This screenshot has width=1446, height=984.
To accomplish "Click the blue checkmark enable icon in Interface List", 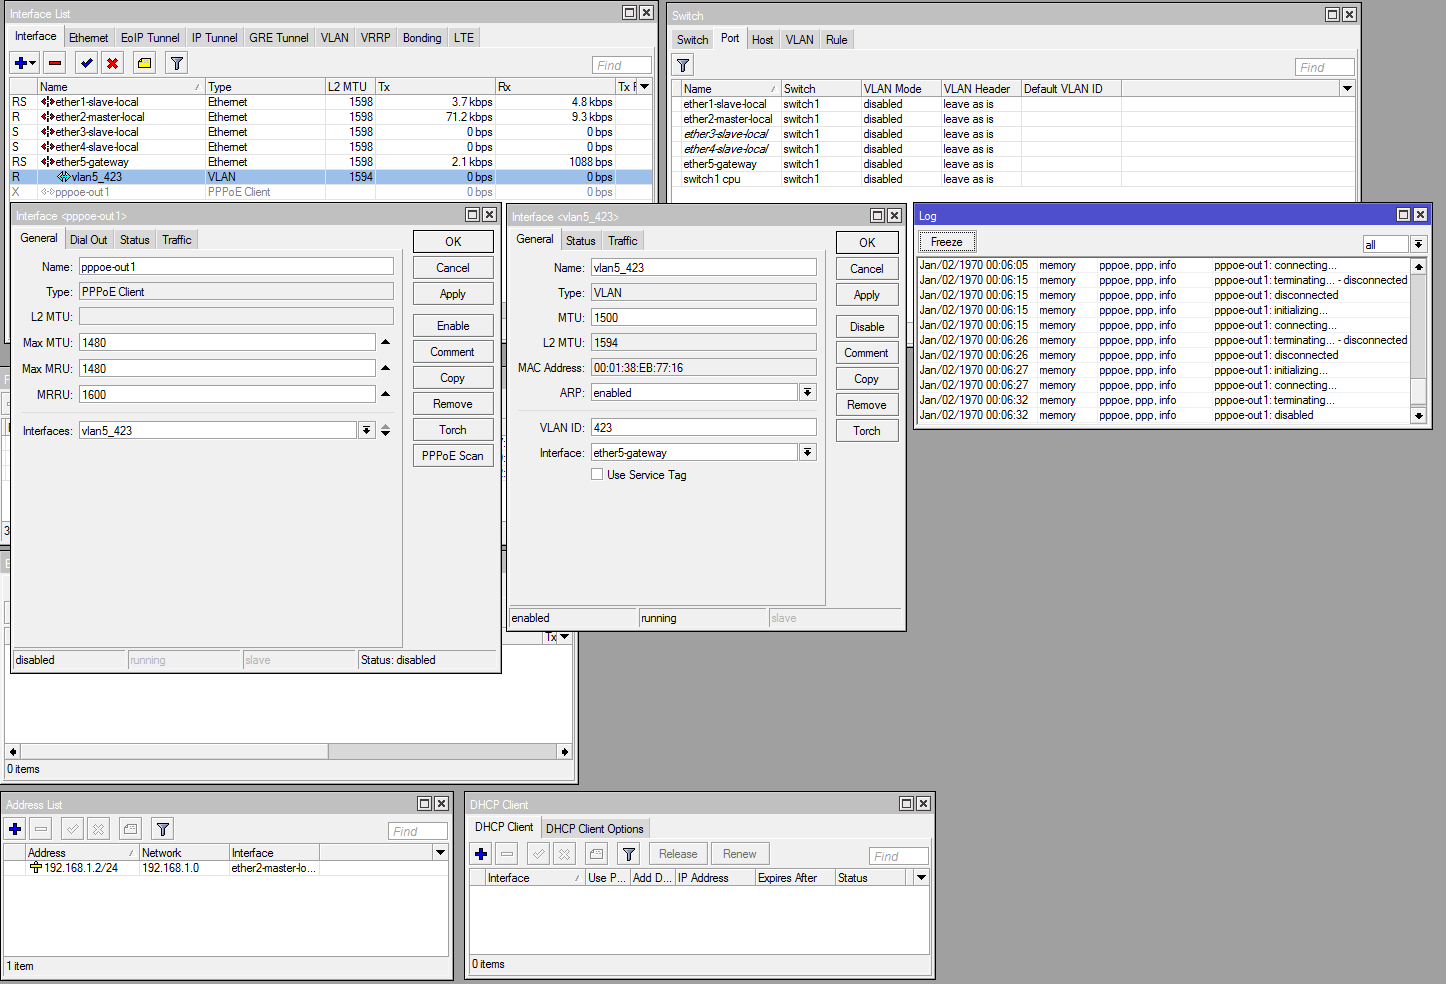I will 87,63.
